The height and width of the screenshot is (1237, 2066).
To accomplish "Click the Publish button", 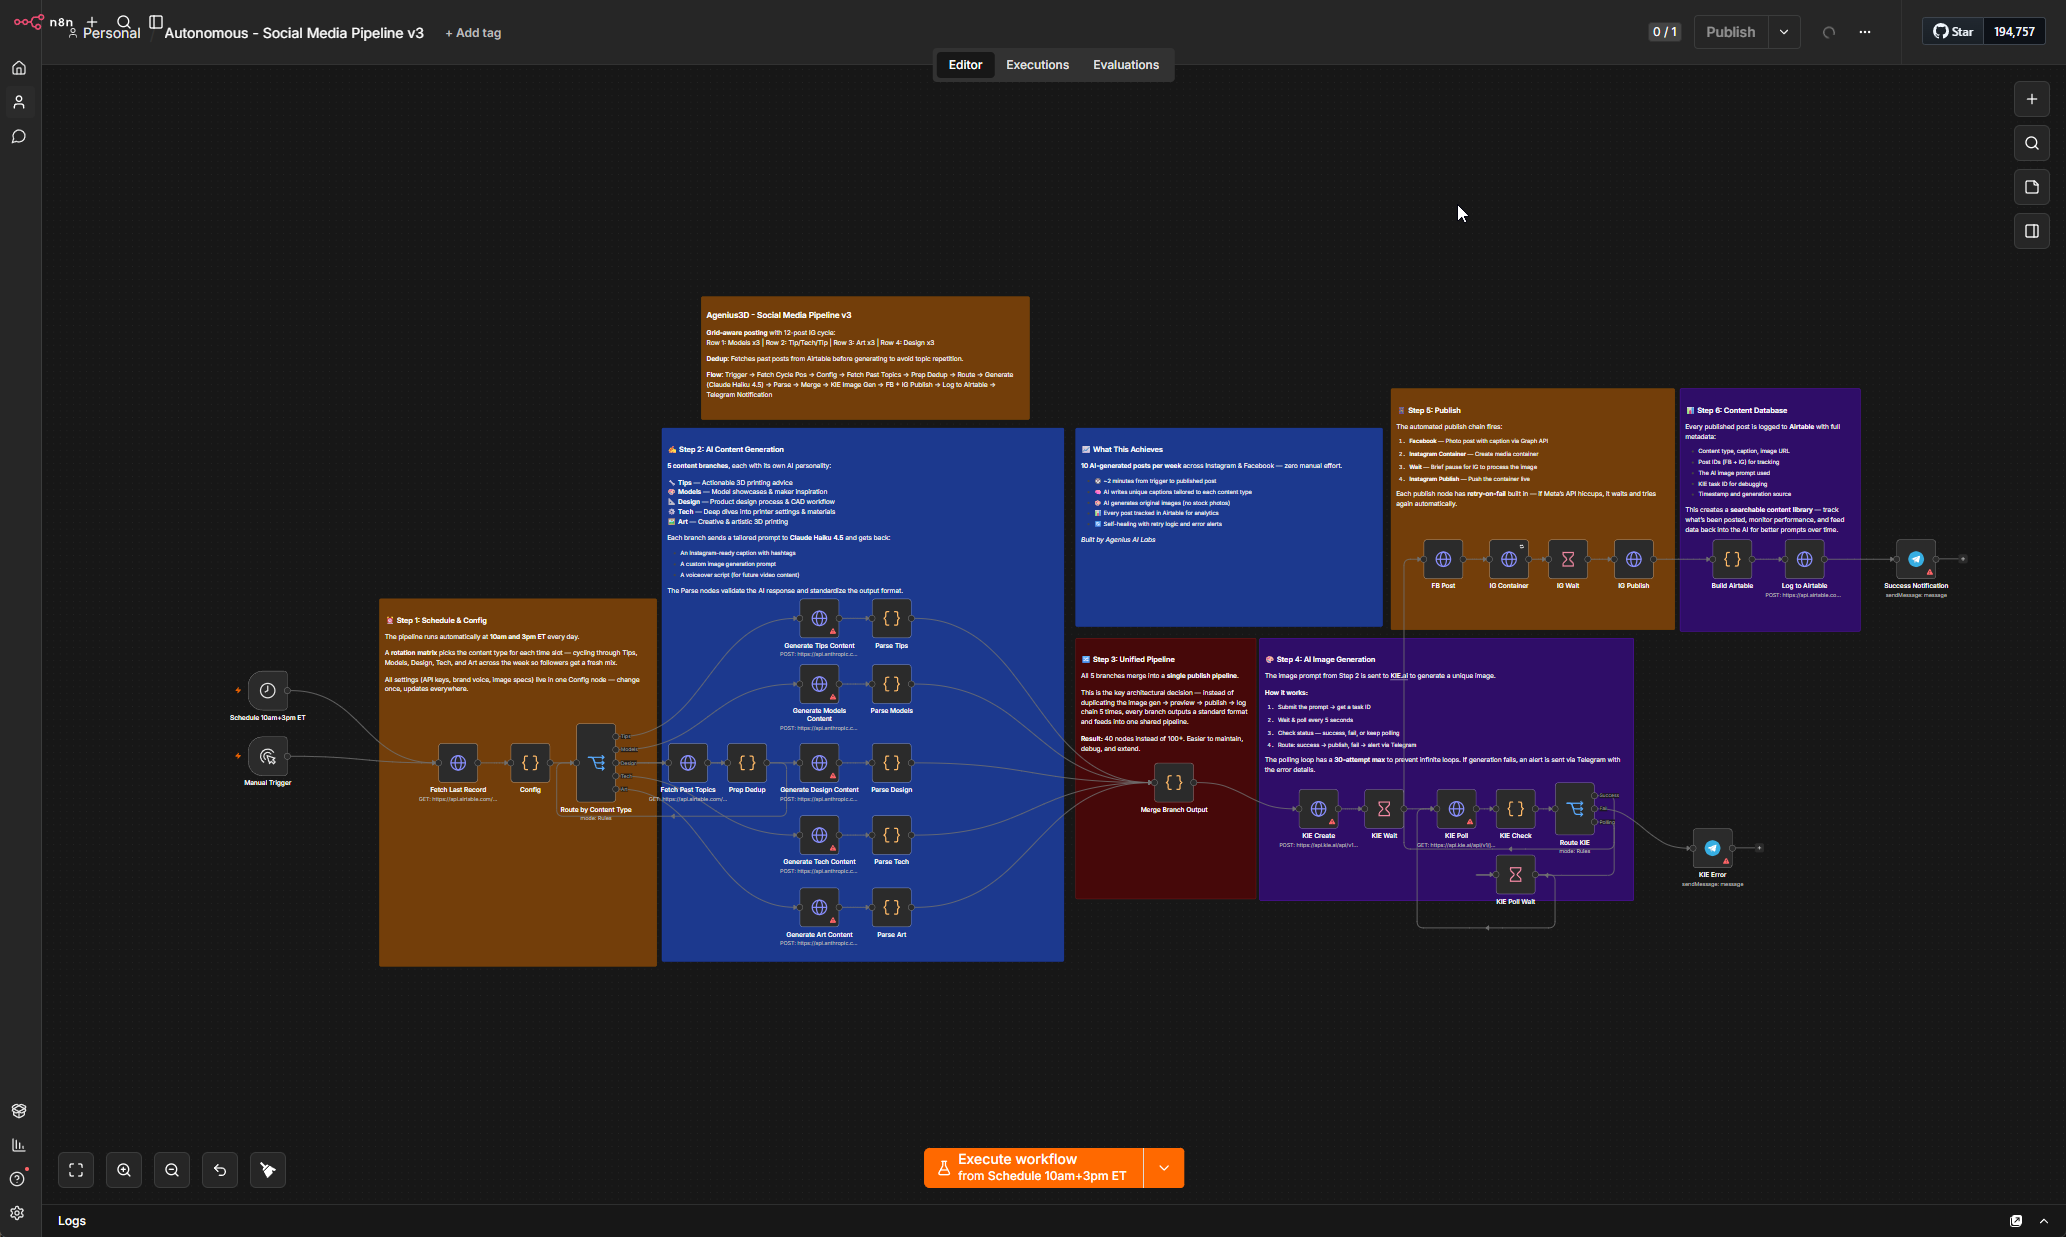I will [1730, 32].
